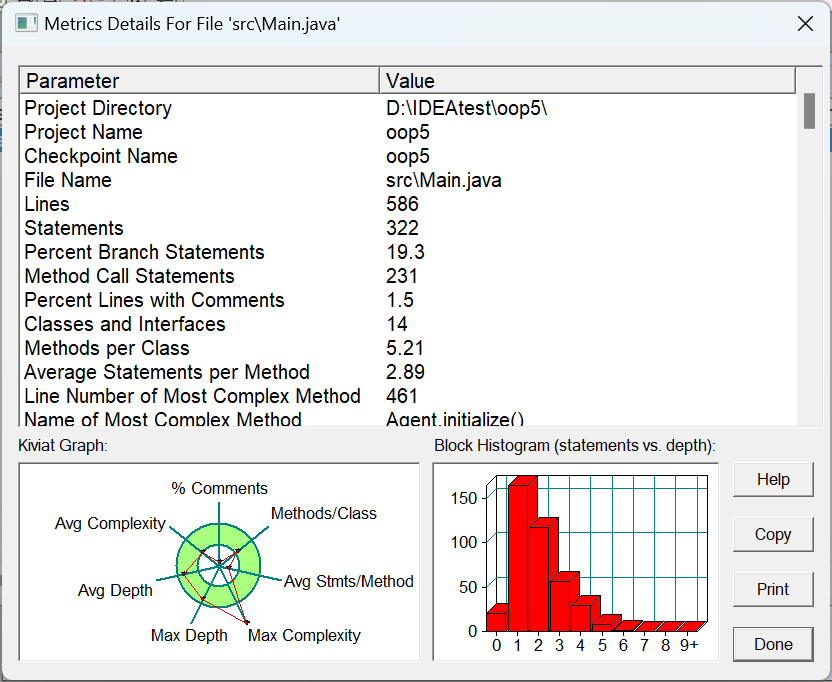The image size is (832, 682).
Task: Click the Kiviat Graph label
Action: (63, 445)
